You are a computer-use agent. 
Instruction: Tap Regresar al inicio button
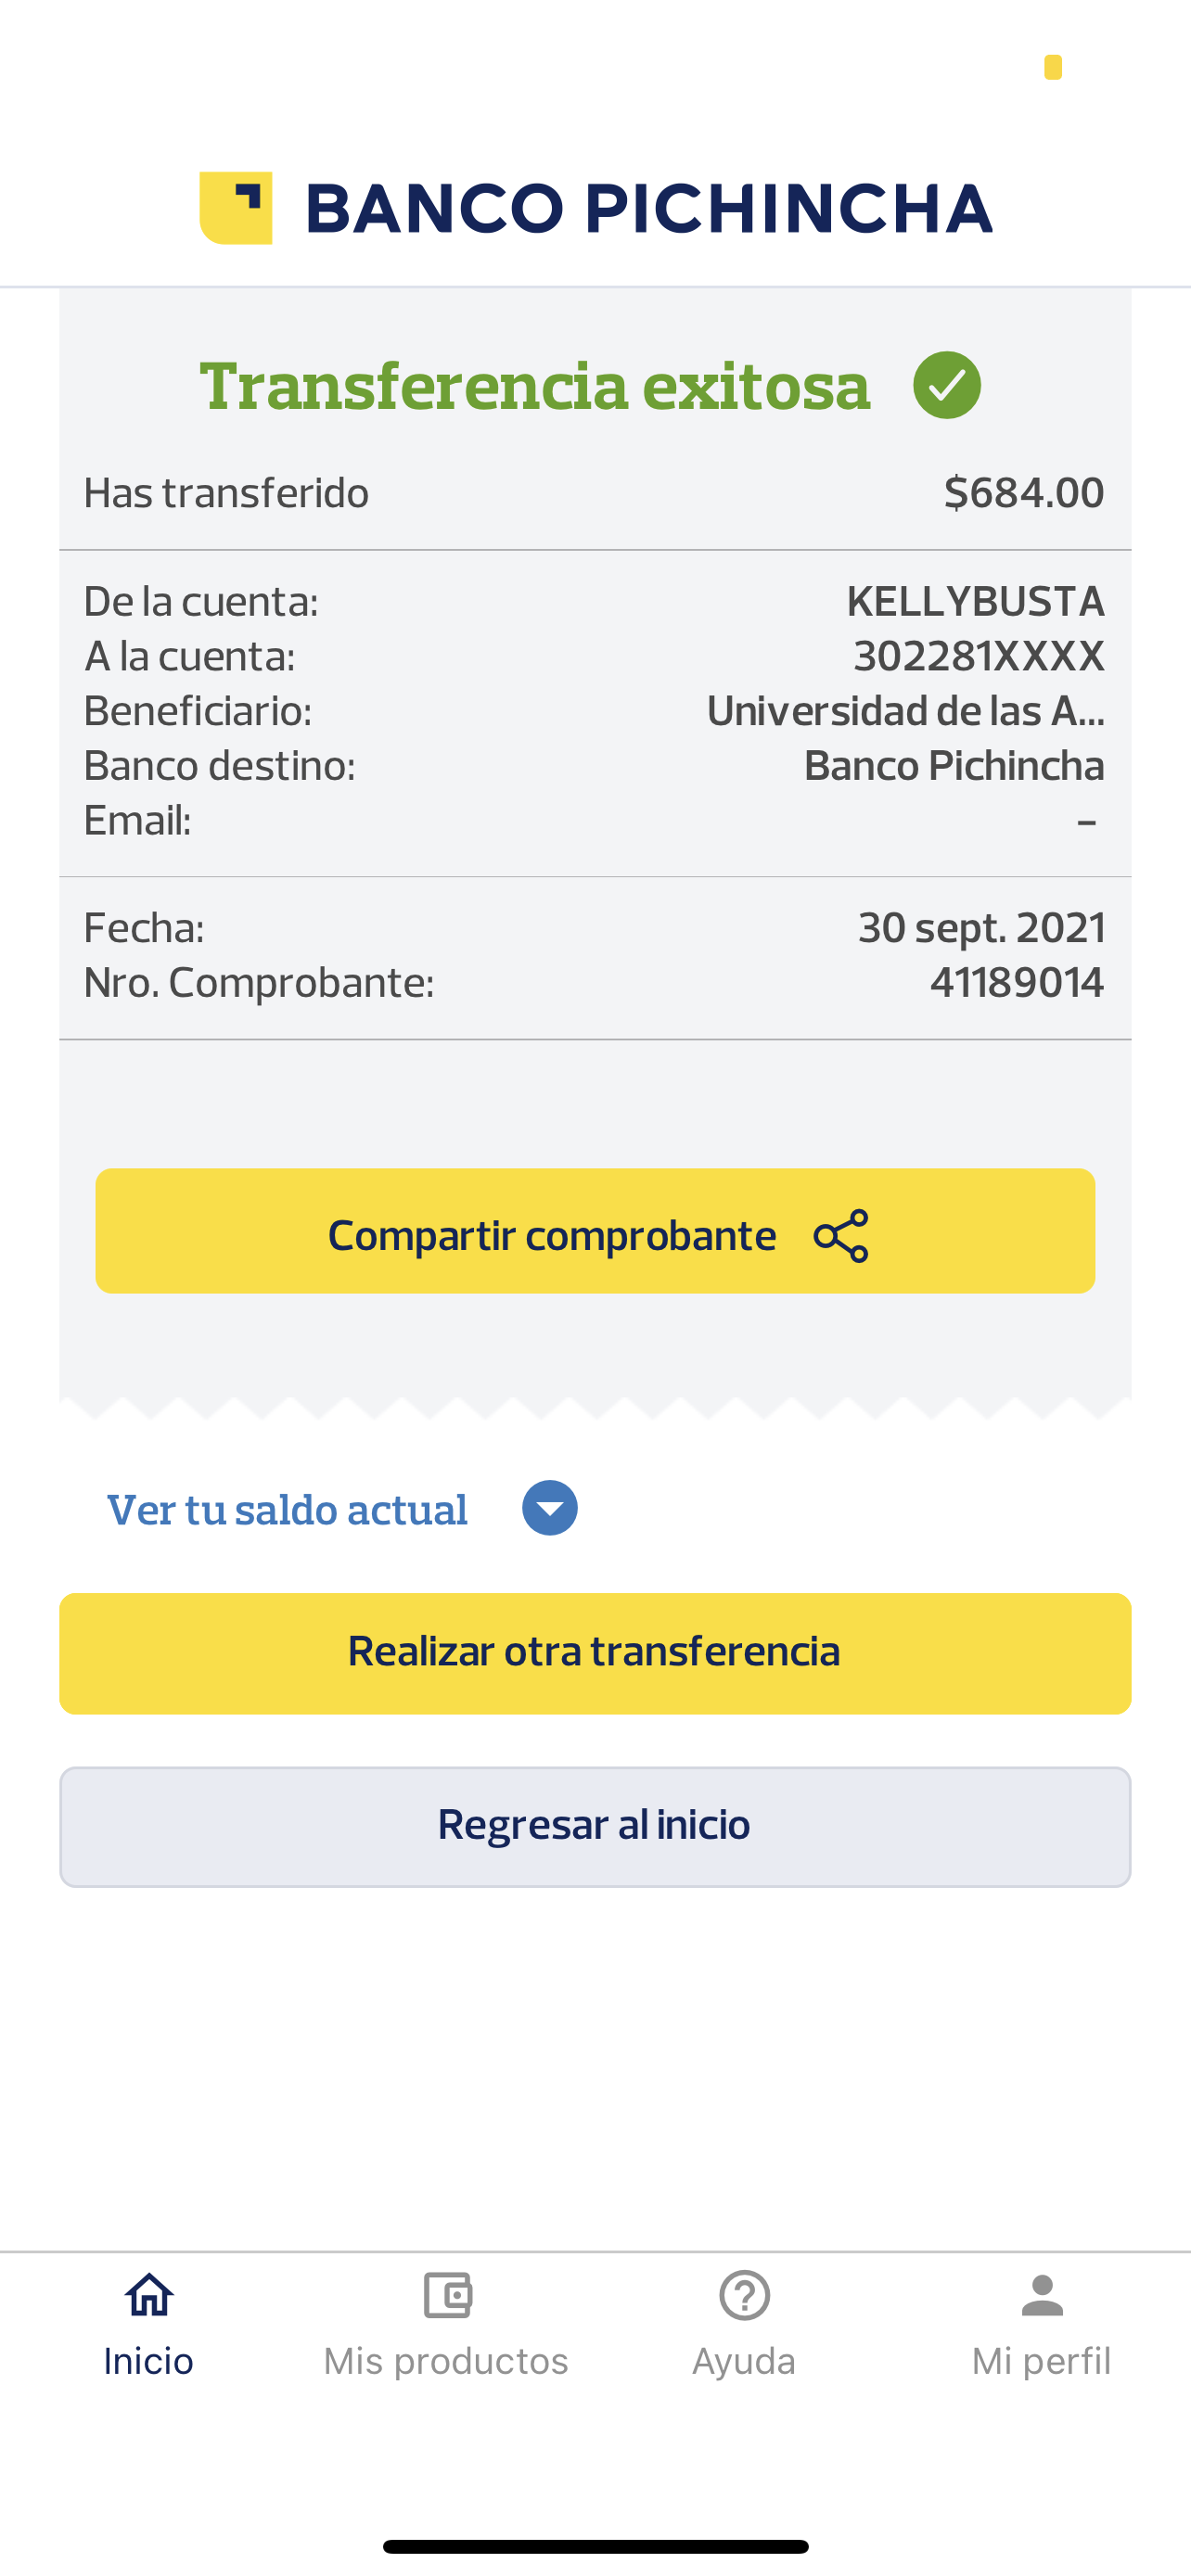tap(595, 1826)
